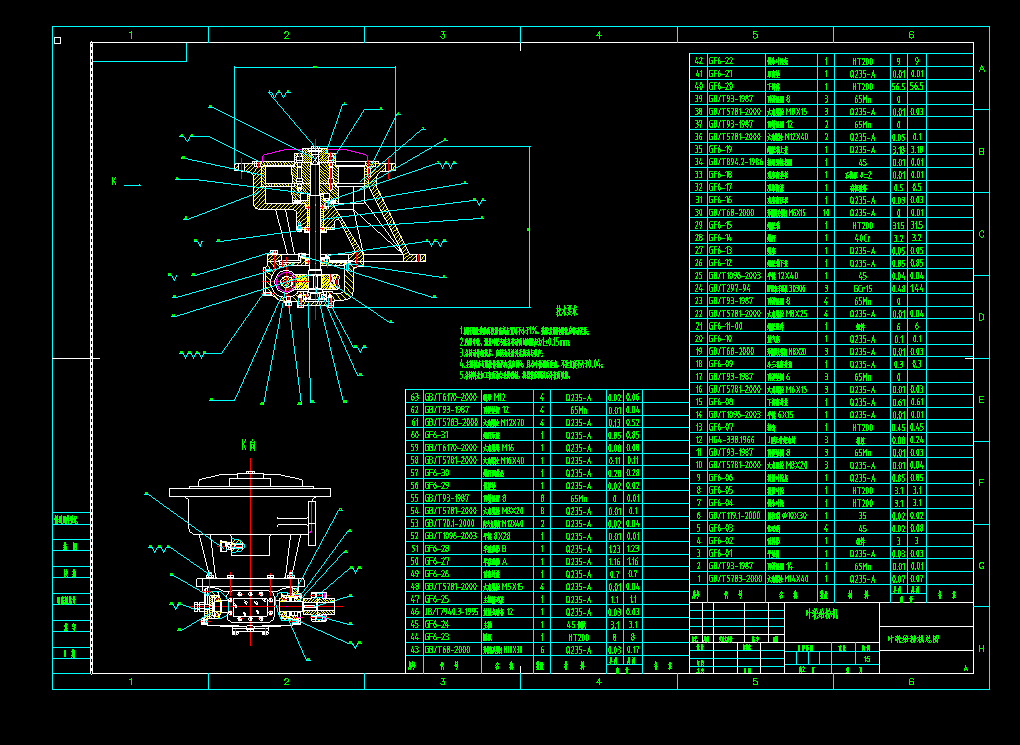Click pin standard GB/T119.1-2000
1020x745 pixels.
pyautogui.click(x=734, y=515)
